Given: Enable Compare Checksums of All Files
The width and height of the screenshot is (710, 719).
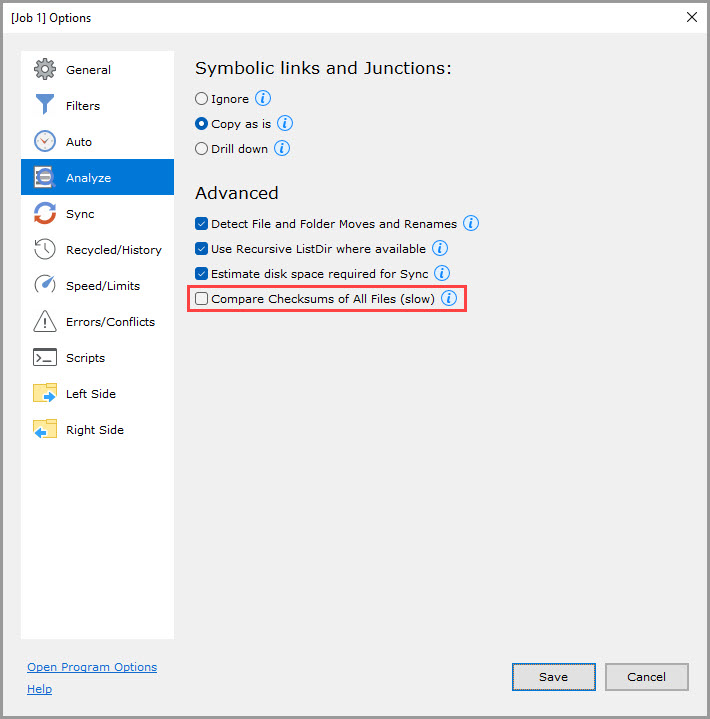Looking at the screenshot, I should tap(202, 299).
